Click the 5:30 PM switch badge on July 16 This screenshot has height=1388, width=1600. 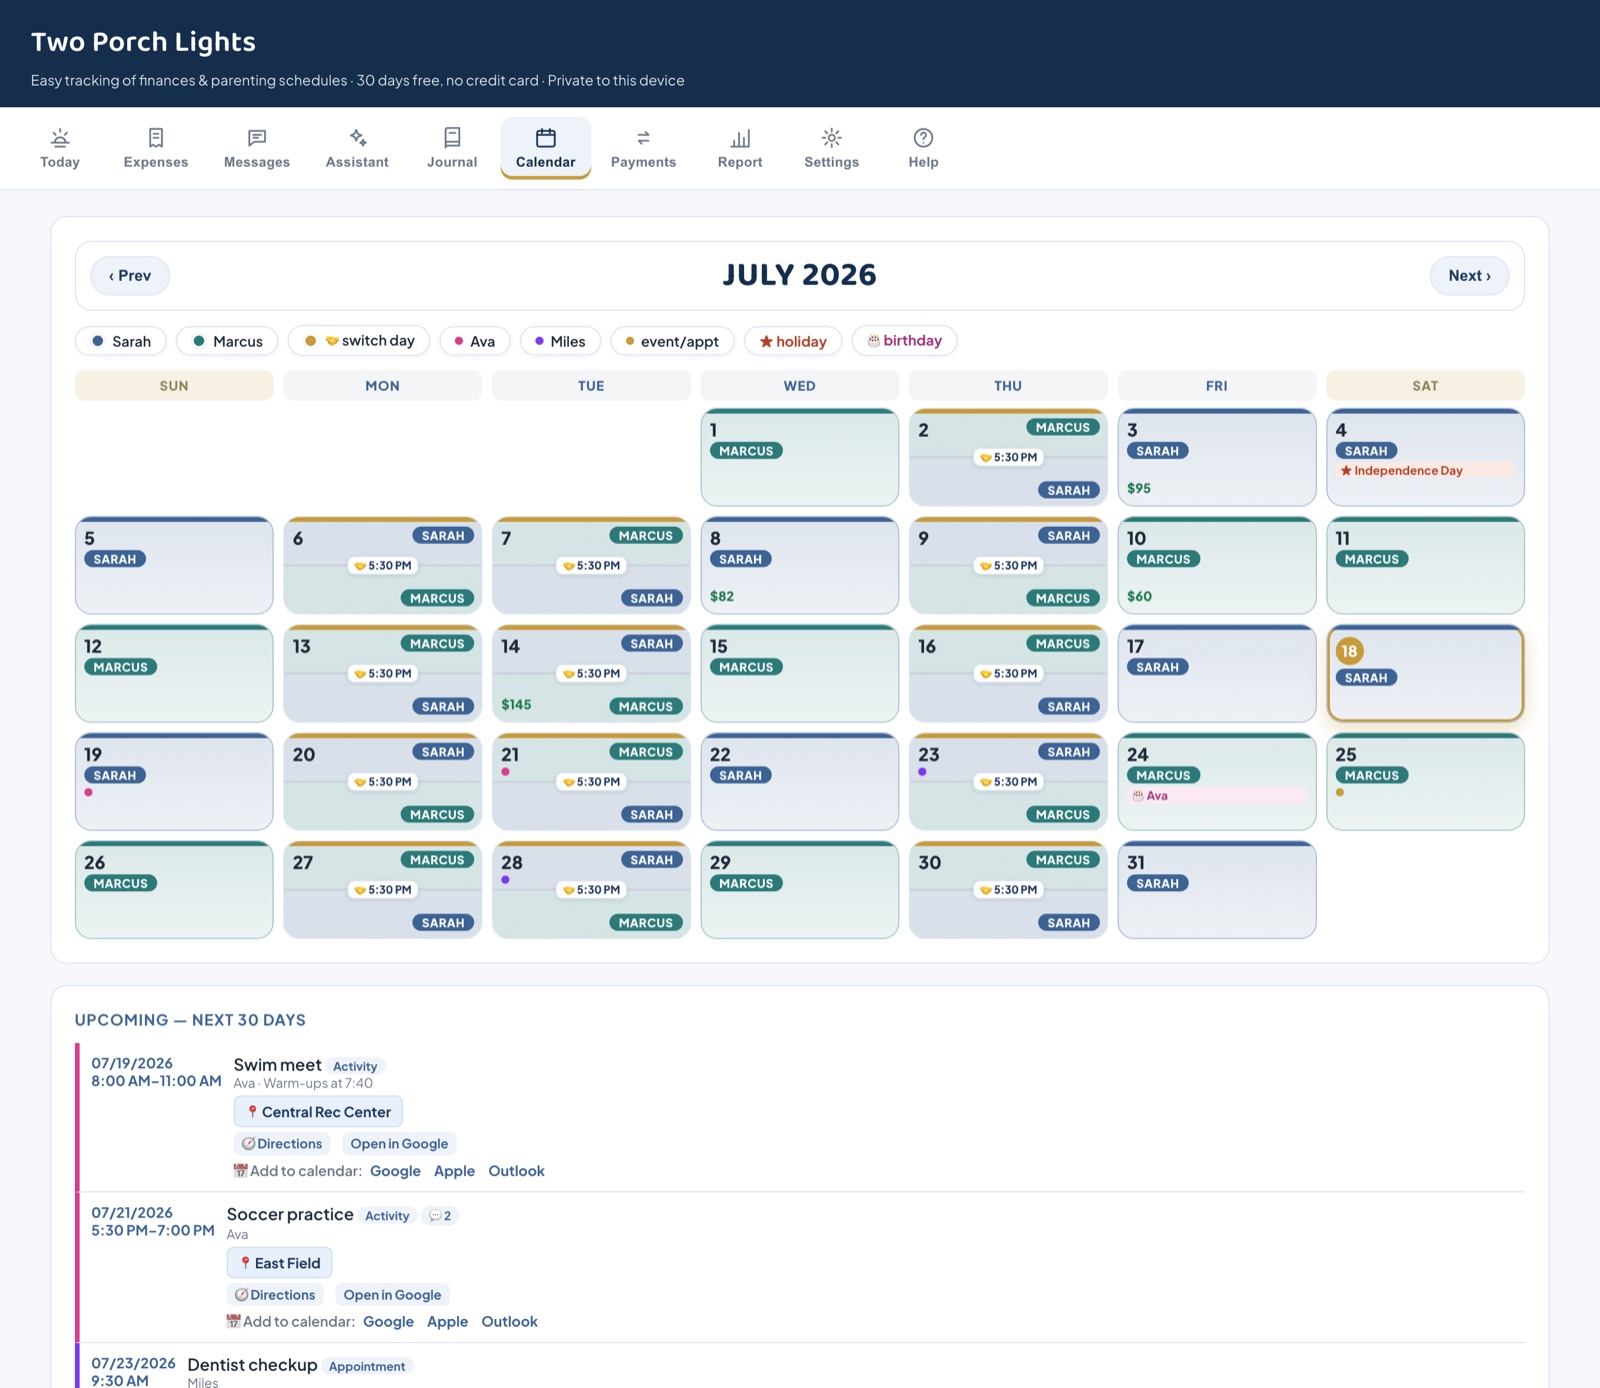coord(1008,674)
